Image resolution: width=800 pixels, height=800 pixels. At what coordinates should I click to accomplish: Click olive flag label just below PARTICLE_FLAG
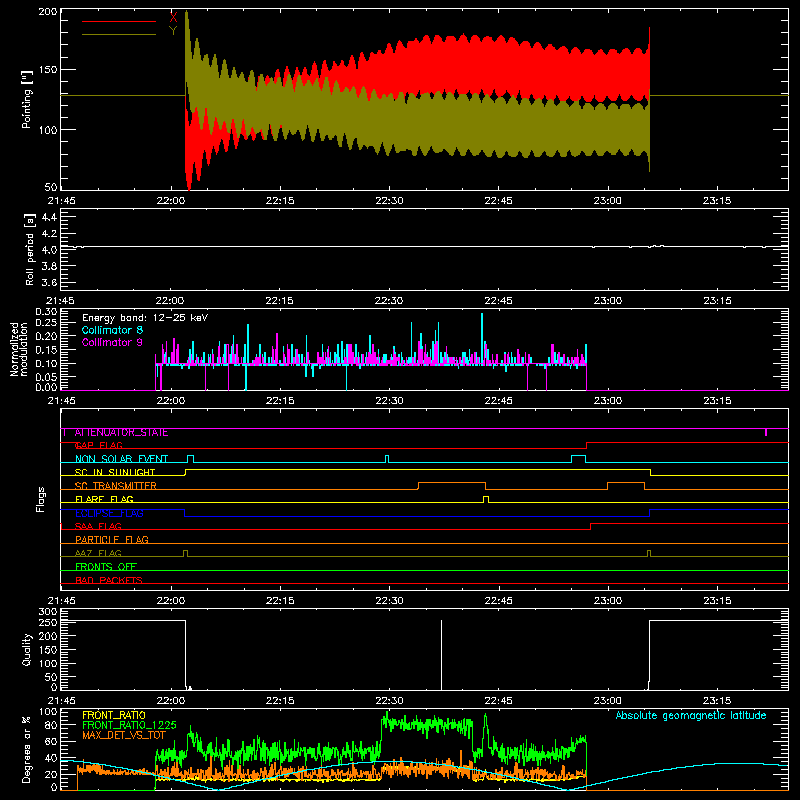point(98,554)
